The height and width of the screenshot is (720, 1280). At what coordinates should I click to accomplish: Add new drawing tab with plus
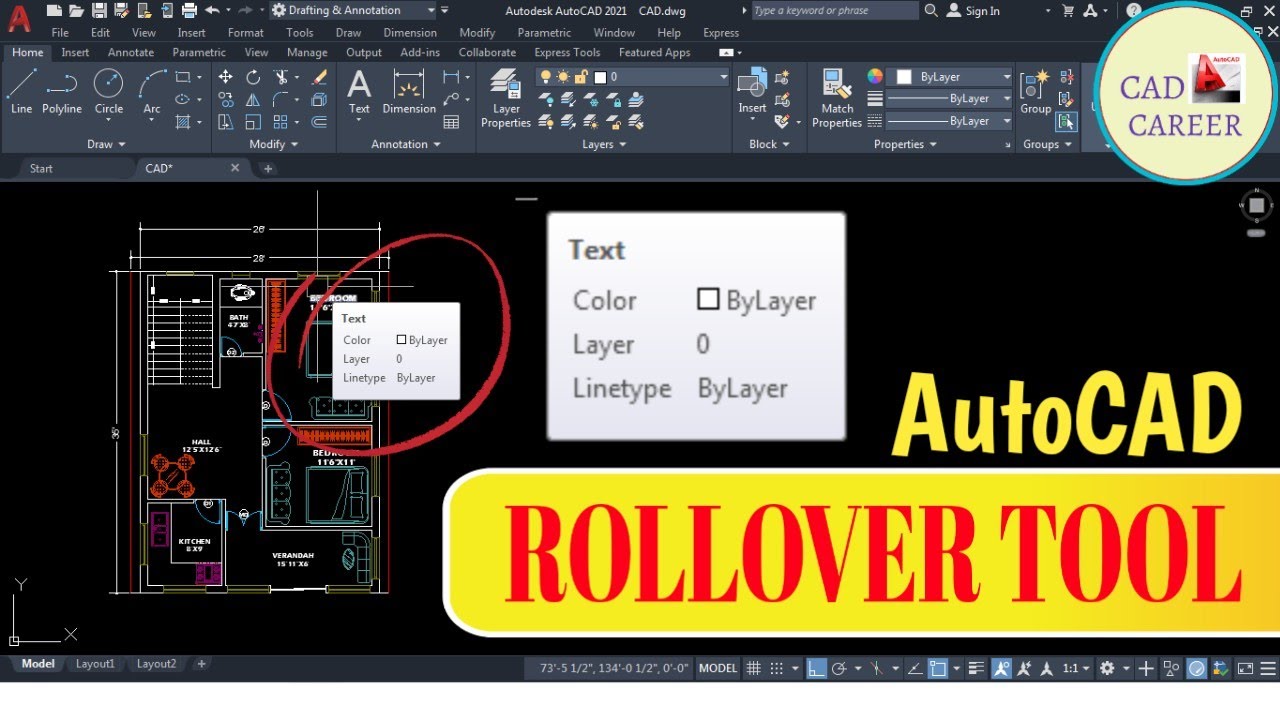pos(267,168)
